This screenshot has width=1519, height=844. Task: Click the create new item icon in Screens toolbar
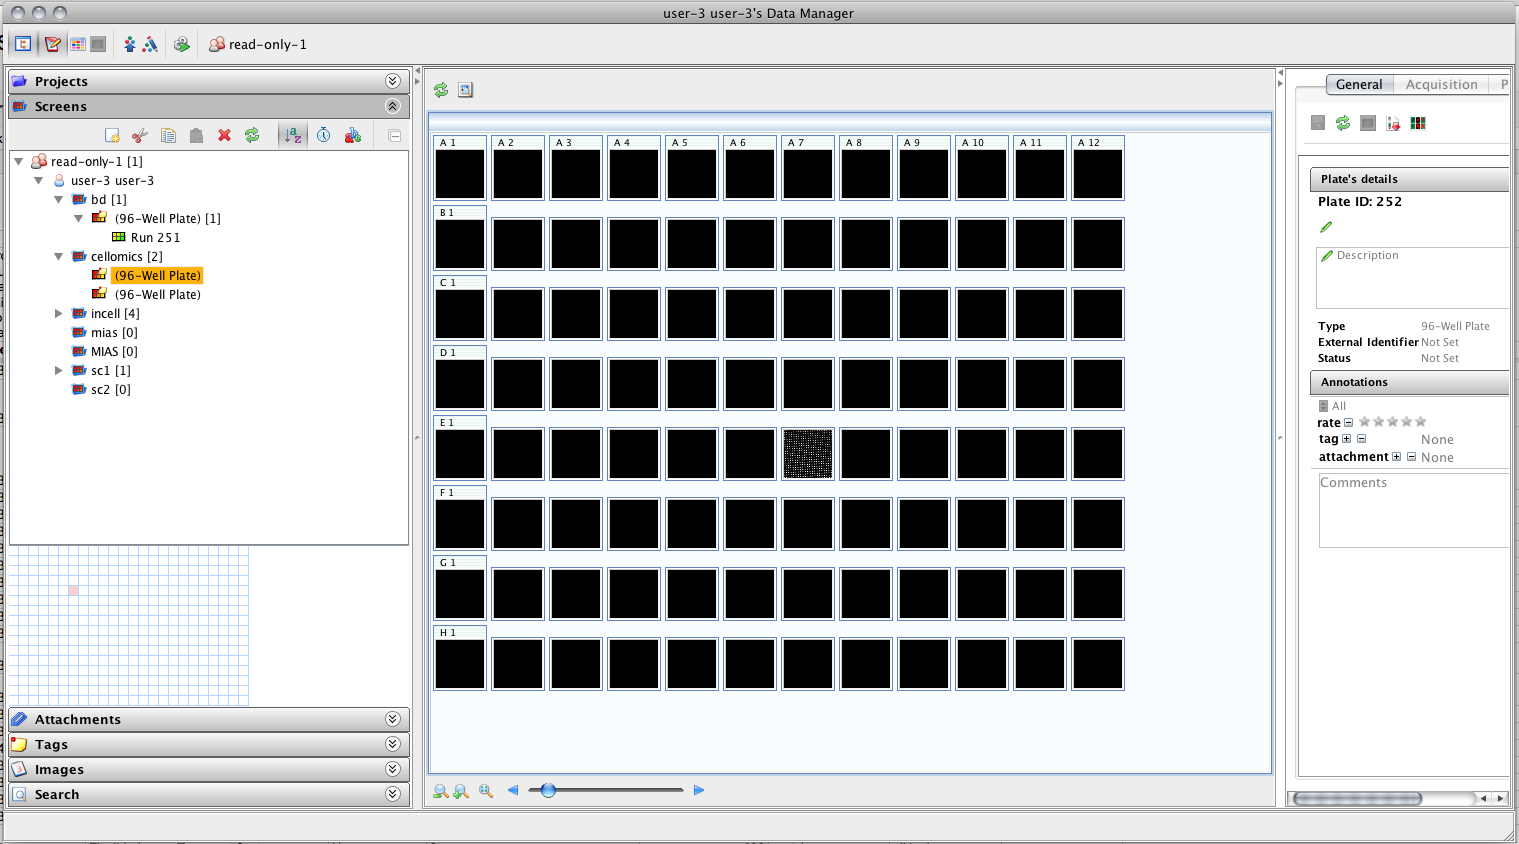112,135
